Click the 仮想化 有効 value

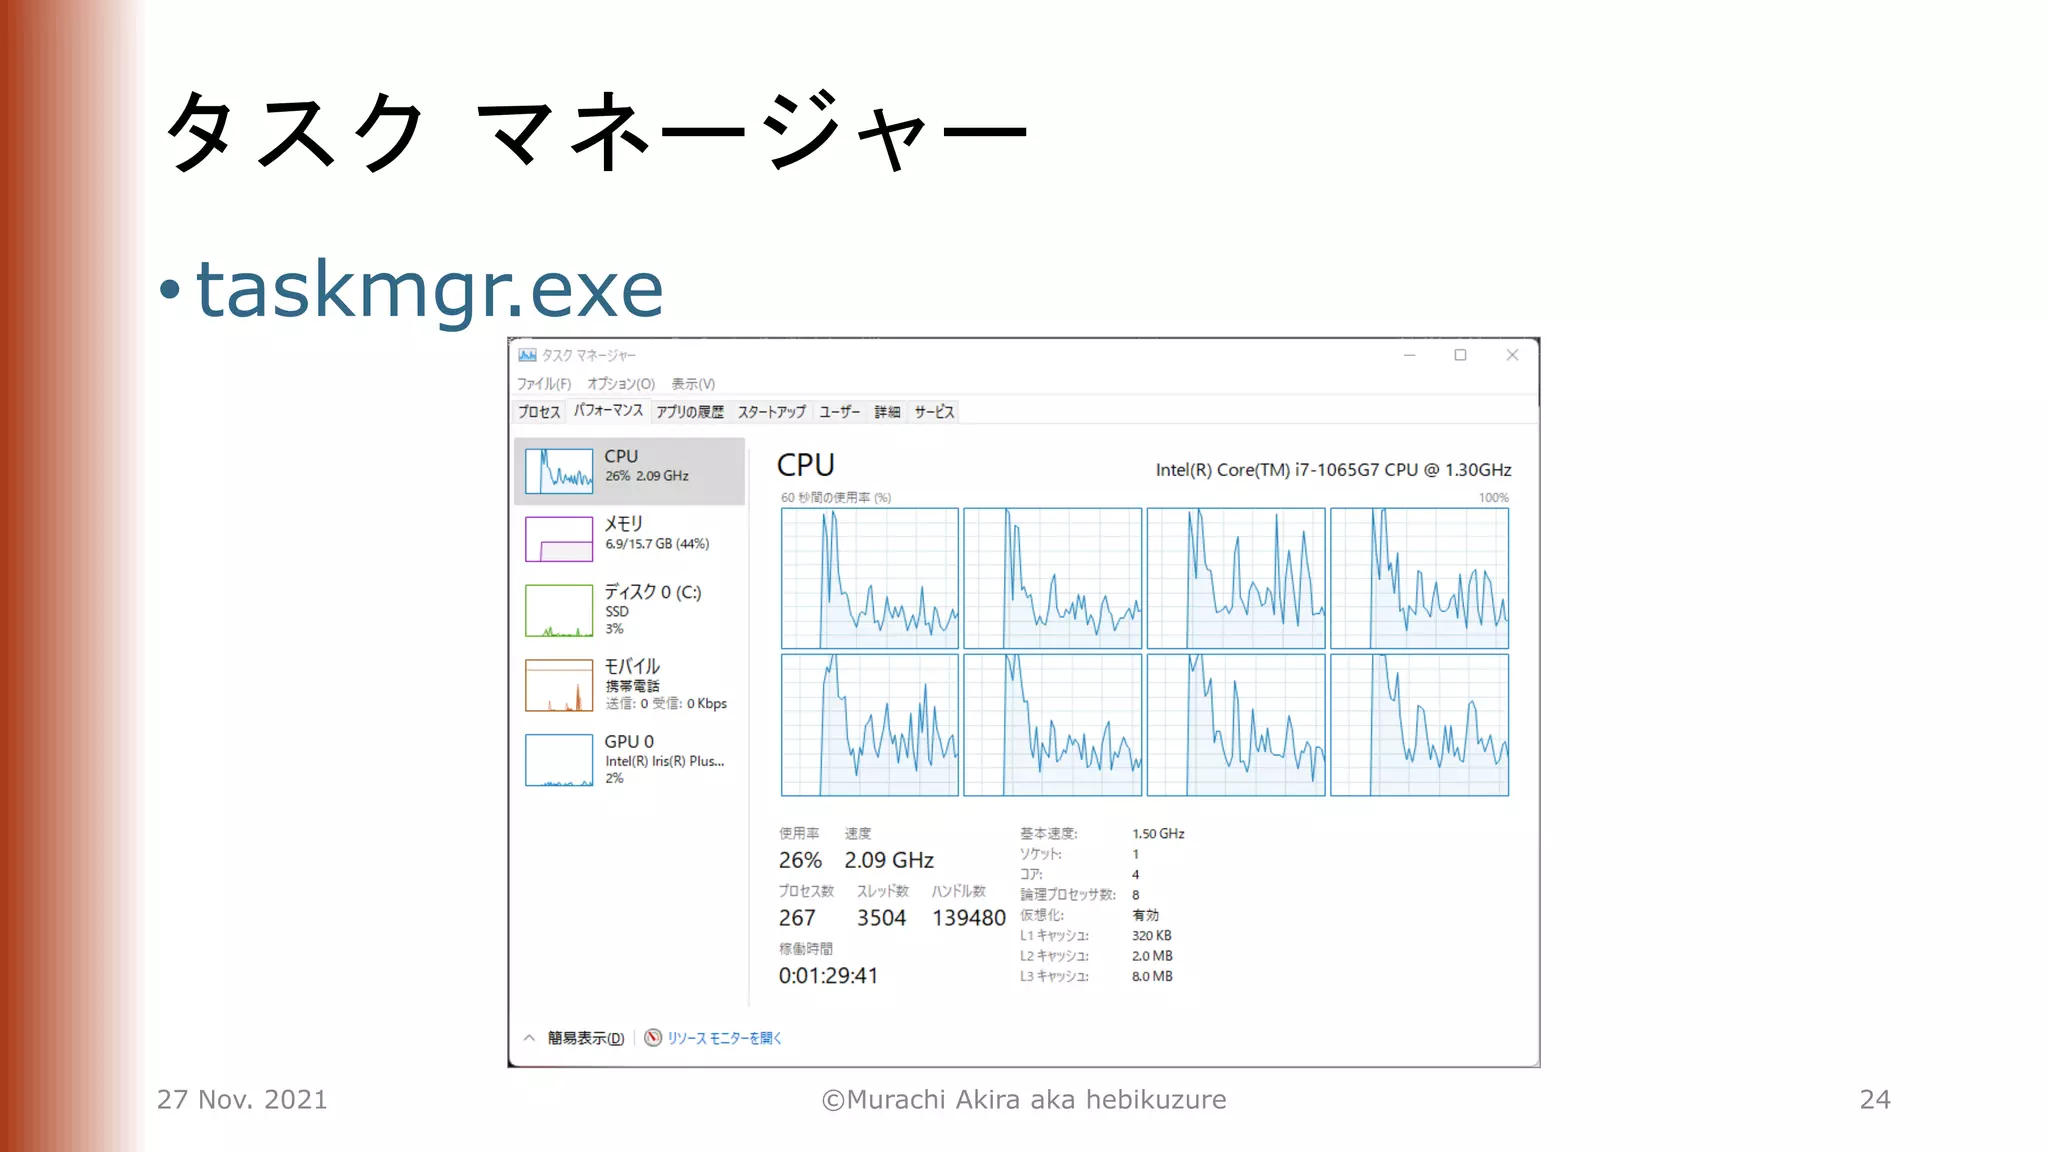[x=1145, y=915]
